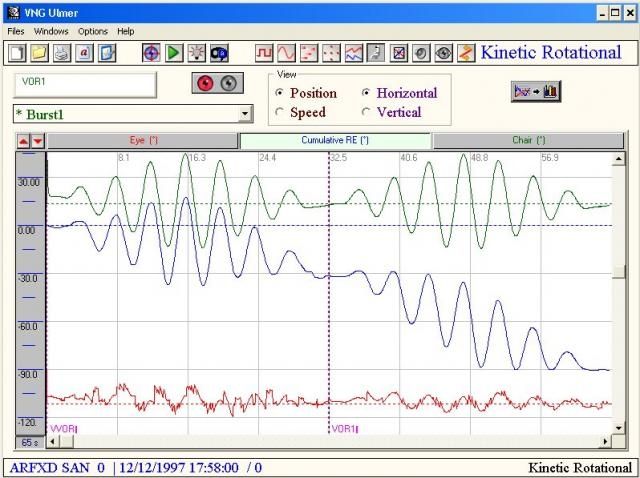Click the square wave stimulus icon
Viewport: 640px width, 478px height.
click(x=264, y=52)
